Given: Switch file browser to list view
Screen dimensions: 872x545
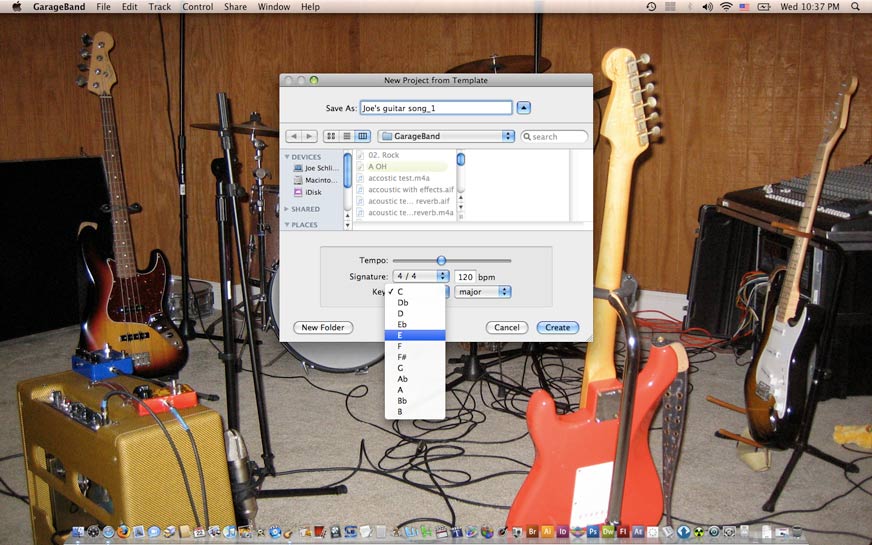Looking at the screenshot, I should pyautogui.click(x=346, y=136).
